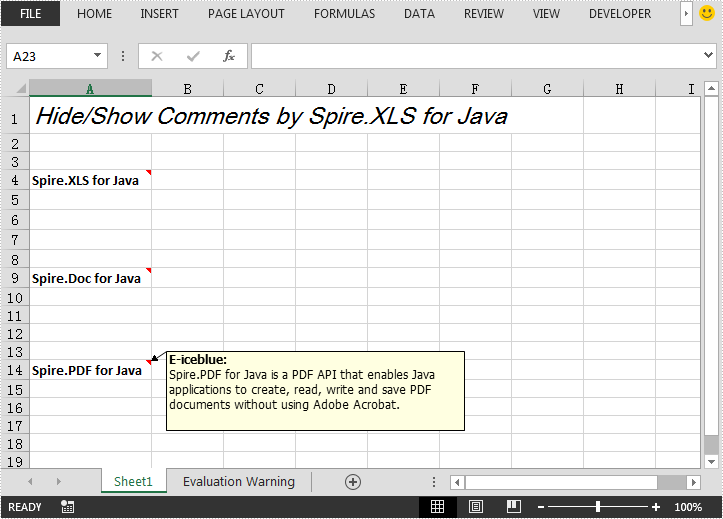
Task: Click the tab bar splitter dots
Action: click(x=433, y=482)
